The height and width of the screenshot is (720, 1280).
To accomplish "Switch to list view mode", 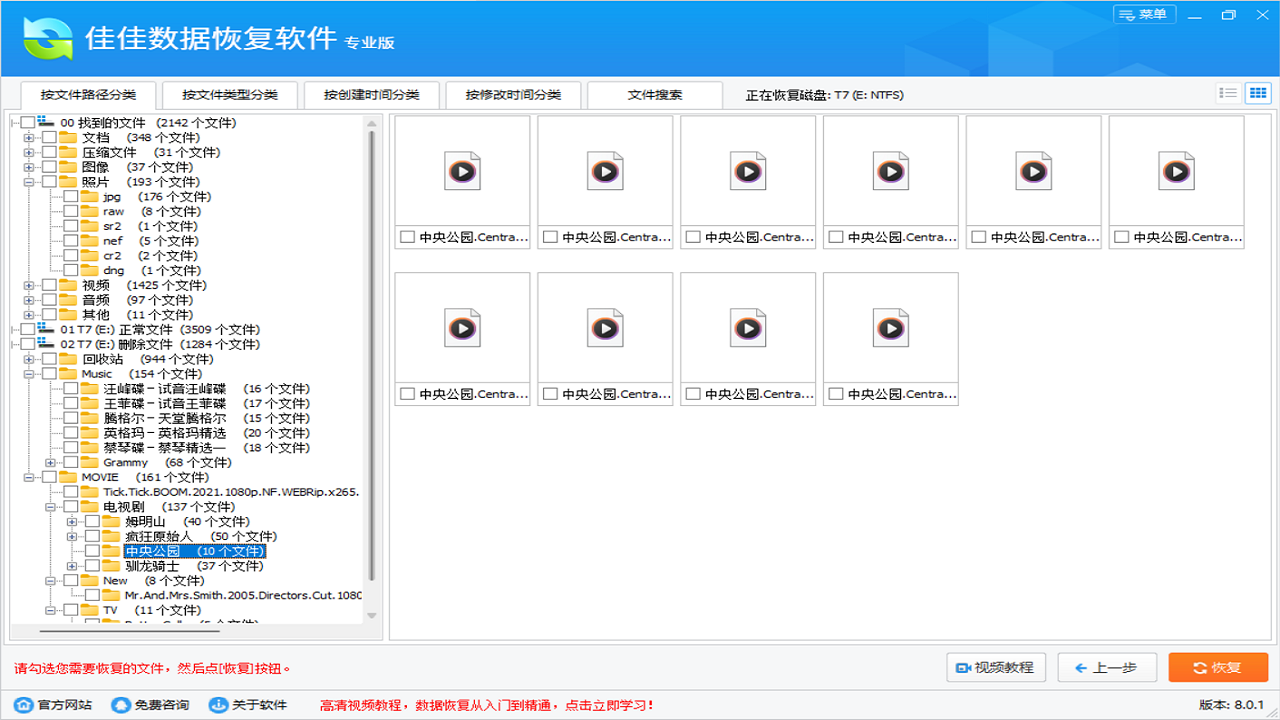I will 1228,92.
